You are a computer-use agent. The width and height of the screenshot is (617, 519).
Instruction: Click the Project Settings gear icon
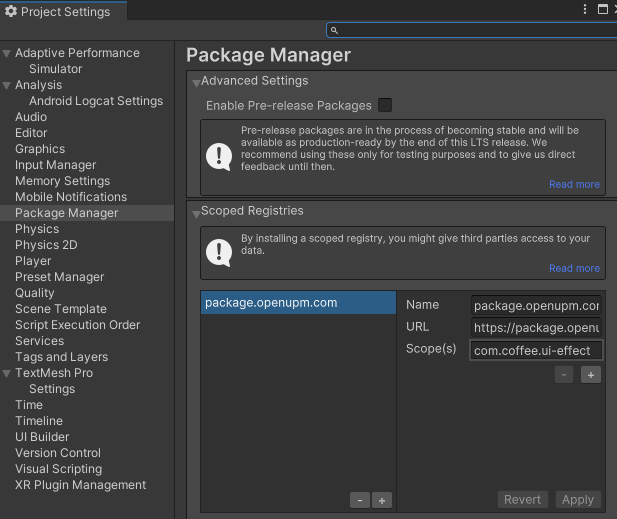11,11
